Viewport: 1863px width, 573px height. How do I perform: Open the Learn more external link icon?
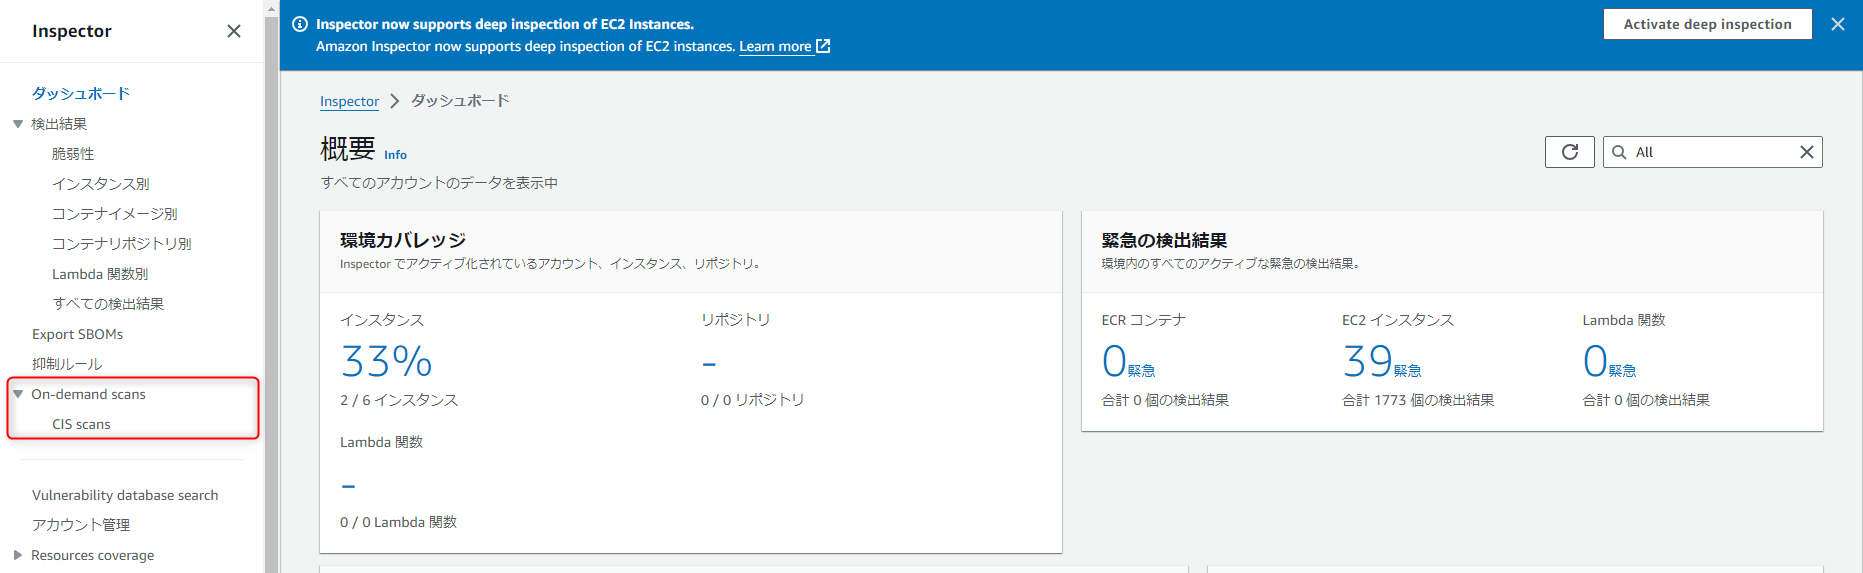[x=823, y=46]
